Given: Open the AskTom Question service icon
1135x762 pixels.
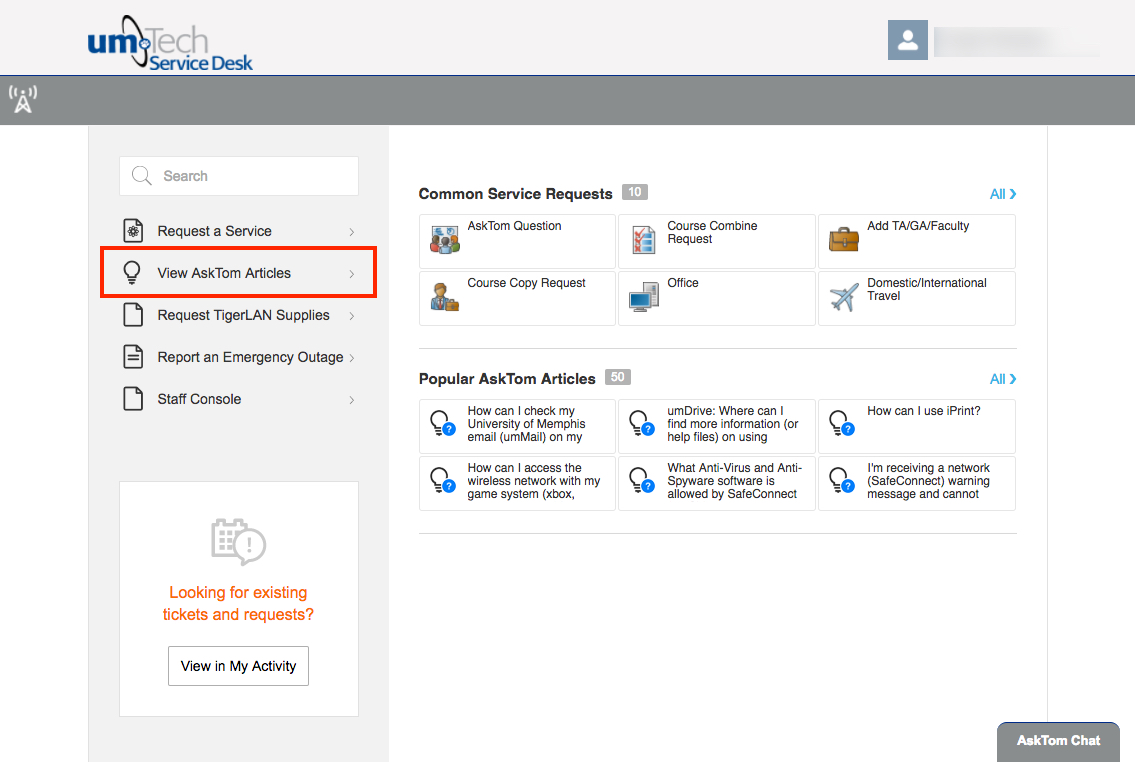Looking at the screenshot, I should [444, 240].
